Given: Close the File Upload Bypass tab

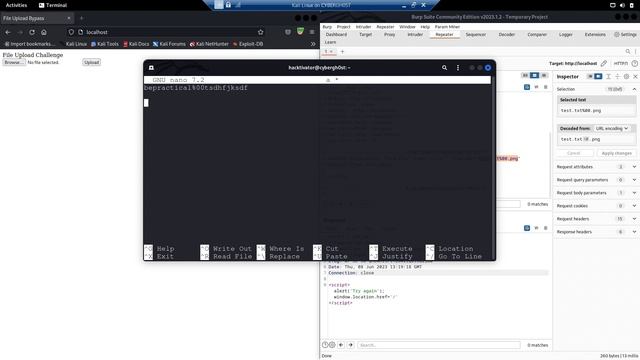Looking at the screenshot, I should (69, 18).
